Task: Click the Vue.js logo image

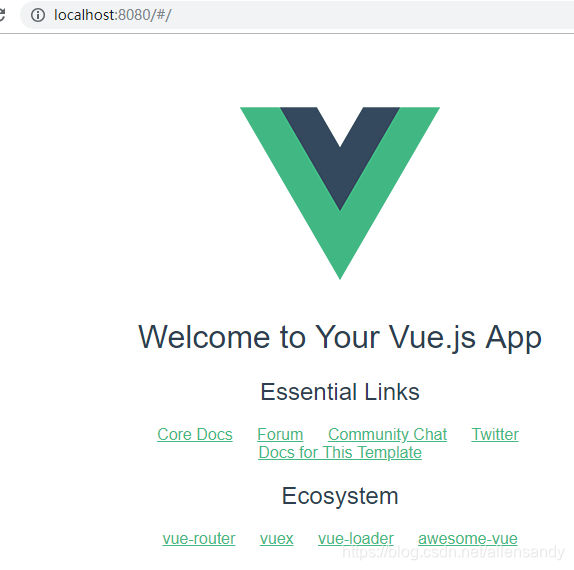Action: [340, 193]
